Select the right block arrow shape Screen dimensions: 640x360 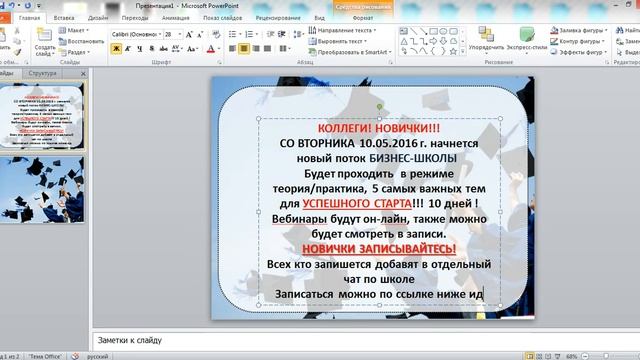click(433, 41)
